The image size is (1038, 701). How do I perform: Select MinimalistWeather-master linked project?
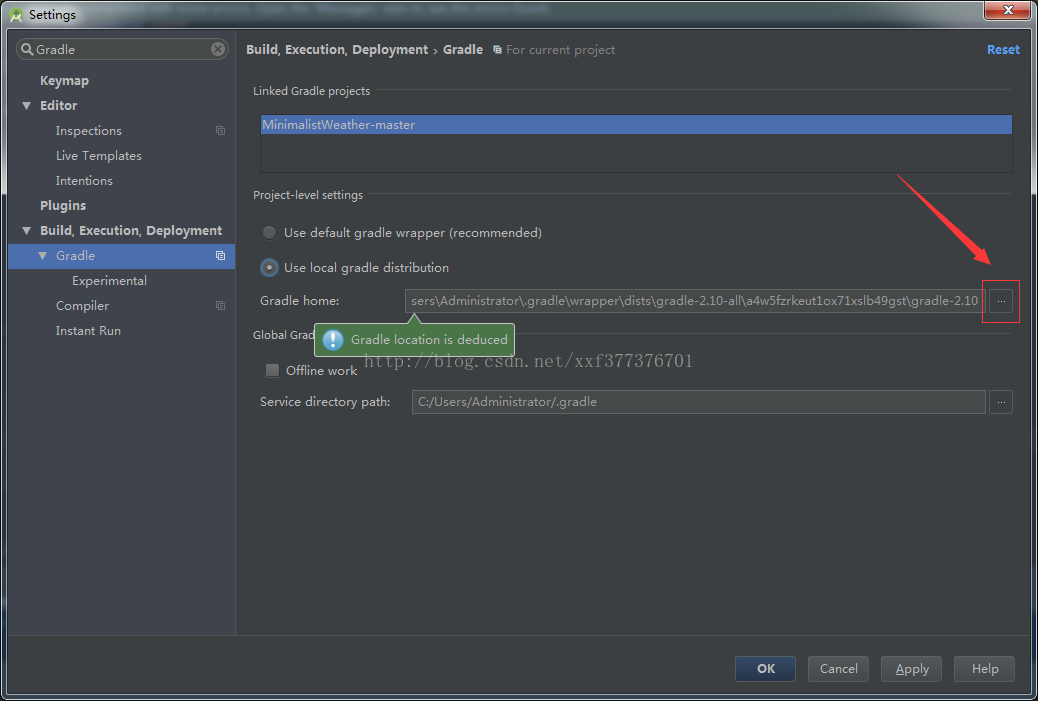pyautogui.click(x=636, y=124)
